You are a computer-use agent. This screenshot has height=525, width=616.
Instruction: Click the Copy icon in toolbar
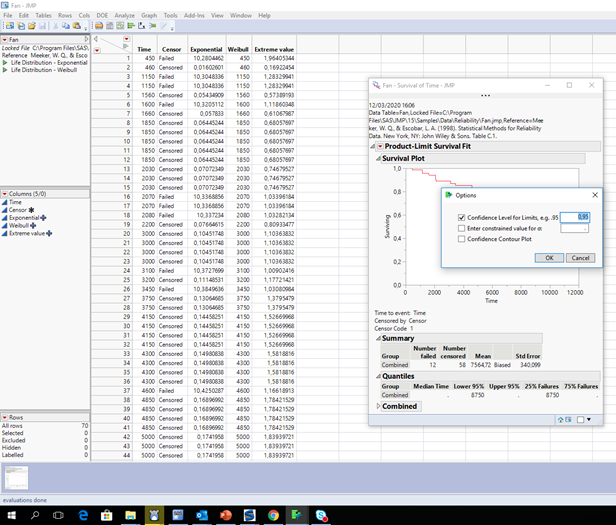tap(66, 26)
